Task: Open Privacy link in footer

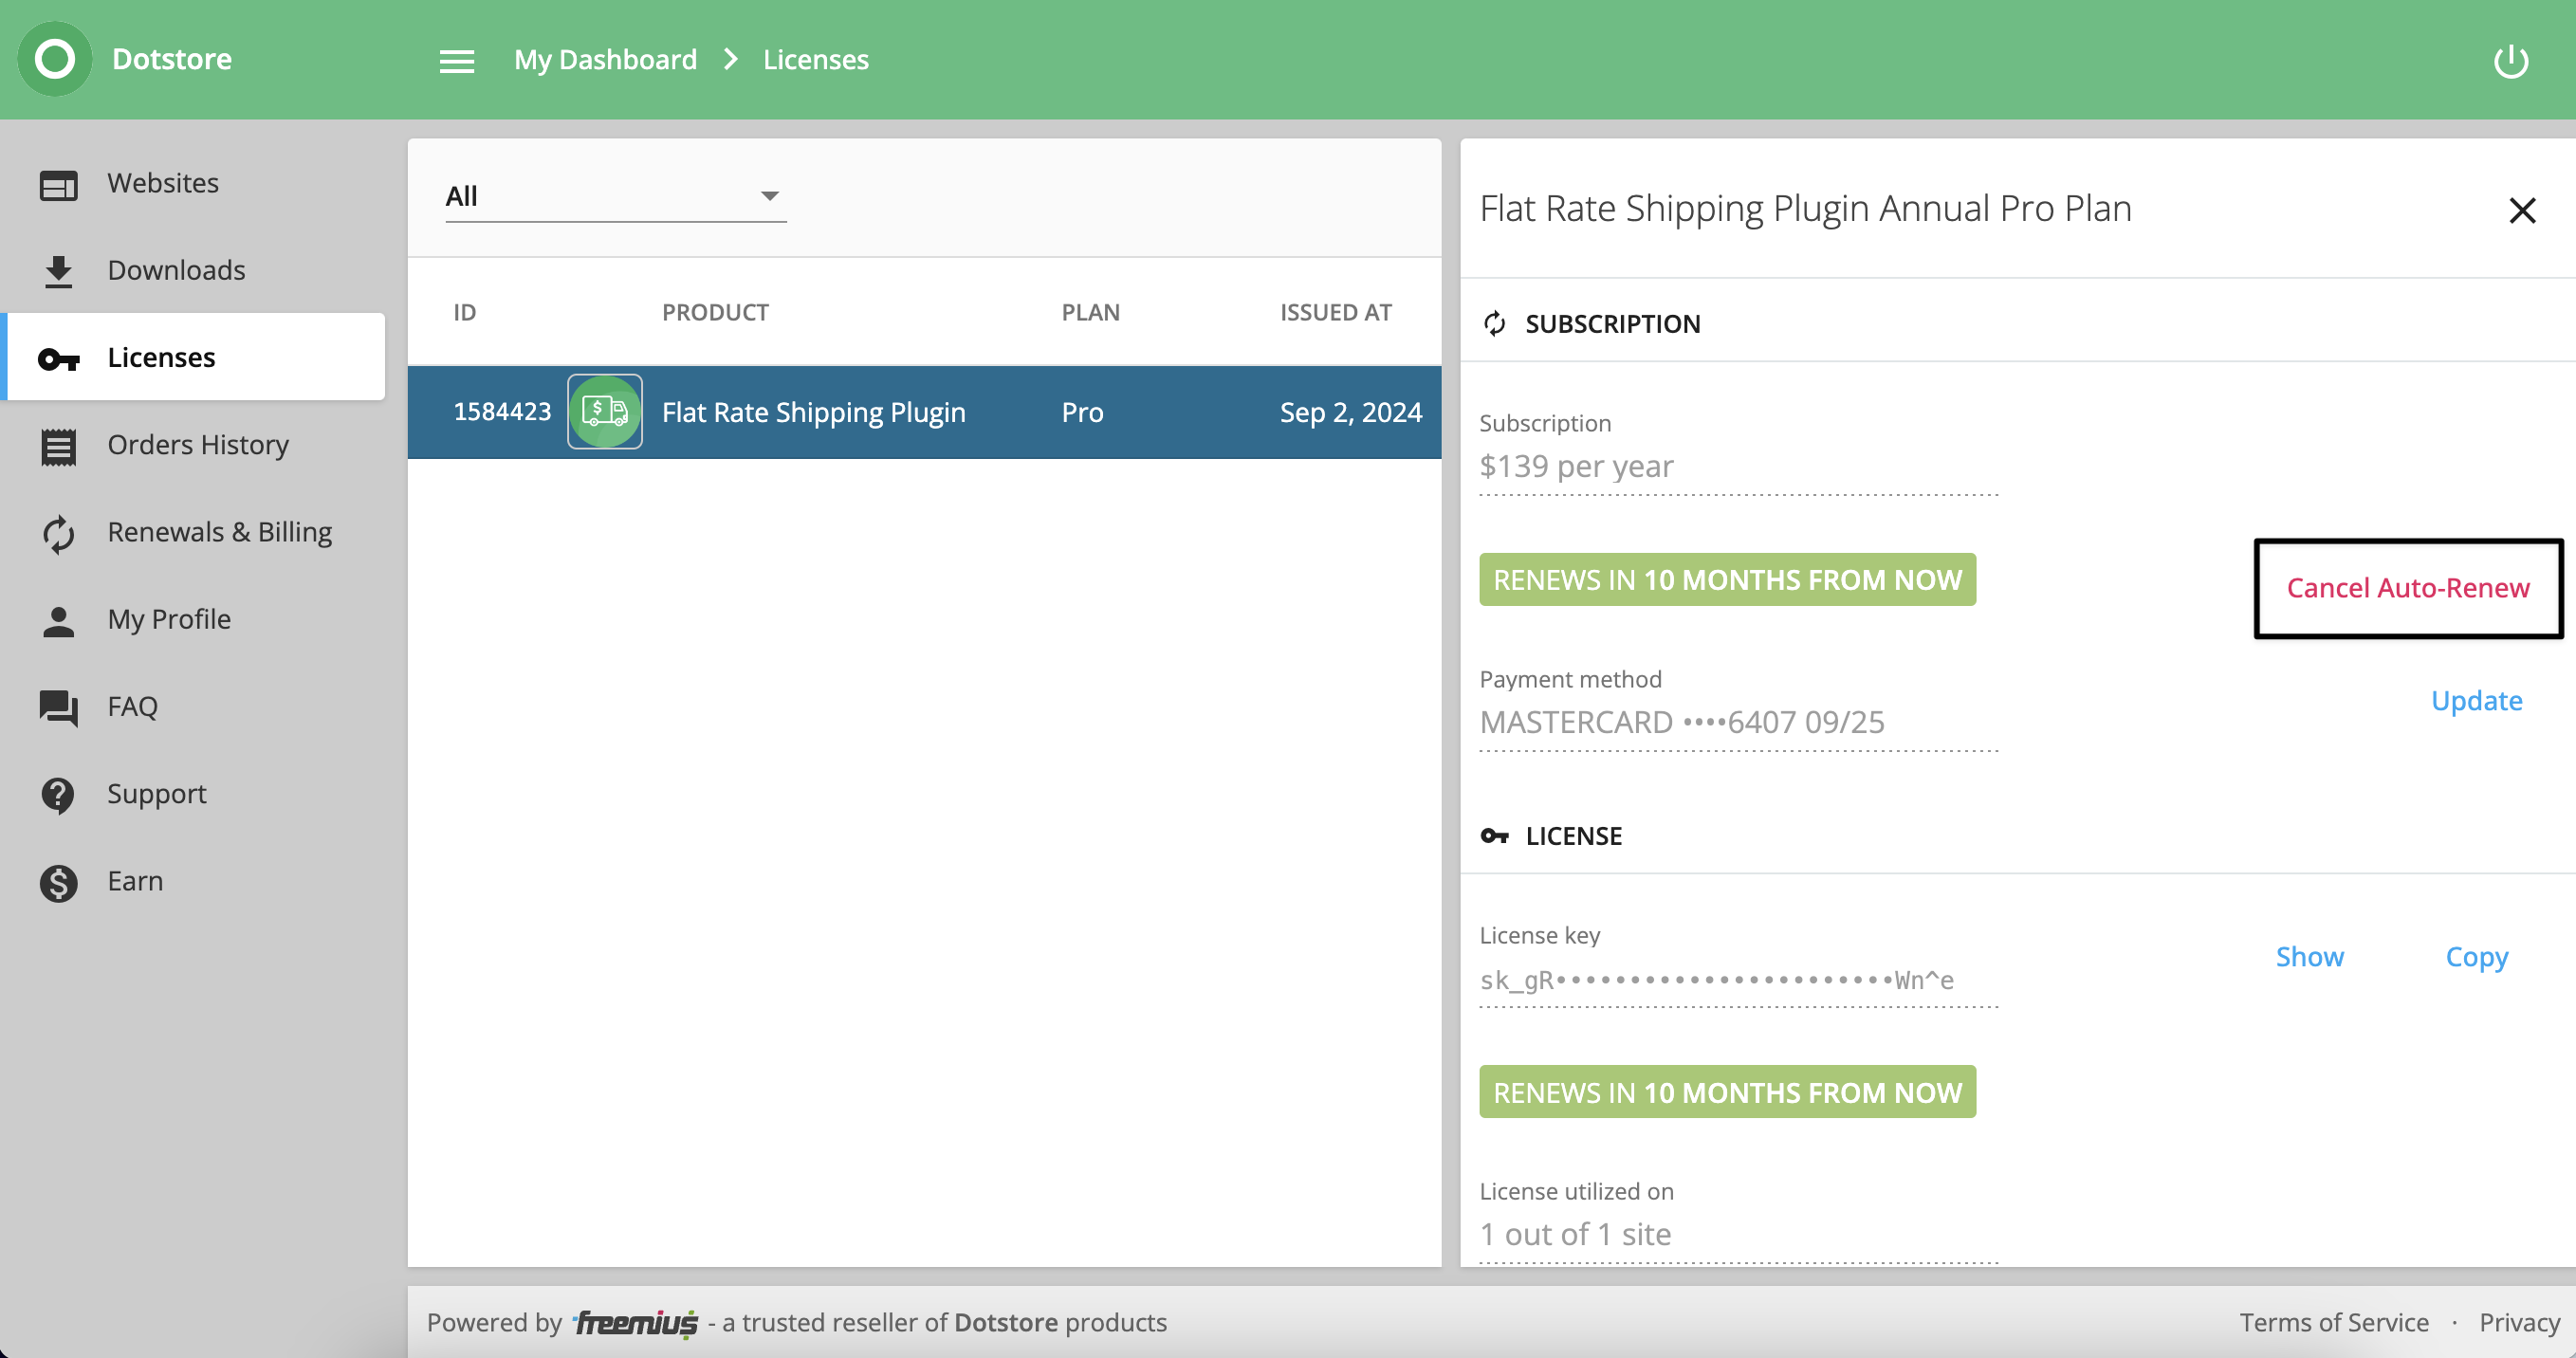Action: tap(2519, 1322)
